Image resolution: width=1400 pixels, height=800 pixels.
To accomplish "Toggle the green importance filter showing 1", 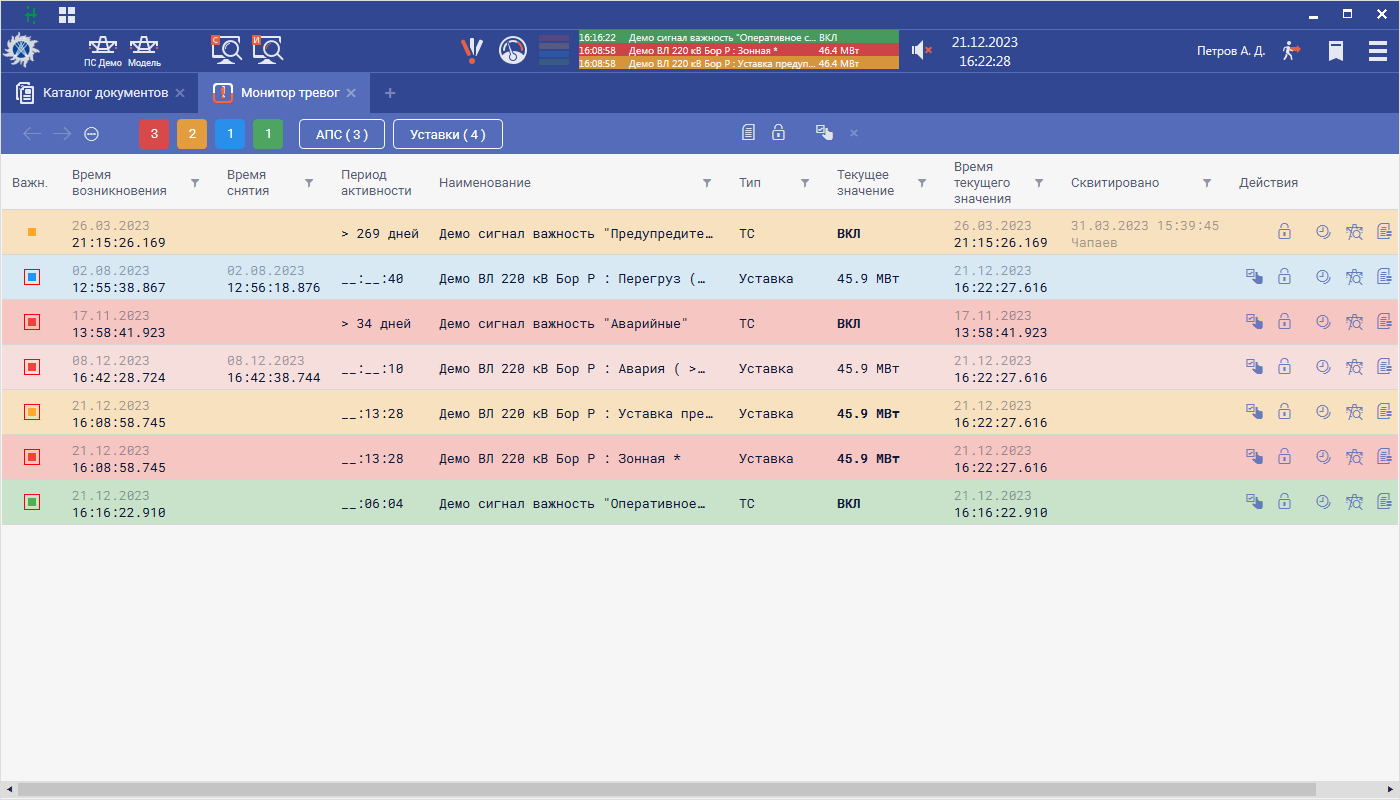I will pyautogui.click(x=268, y=134).
